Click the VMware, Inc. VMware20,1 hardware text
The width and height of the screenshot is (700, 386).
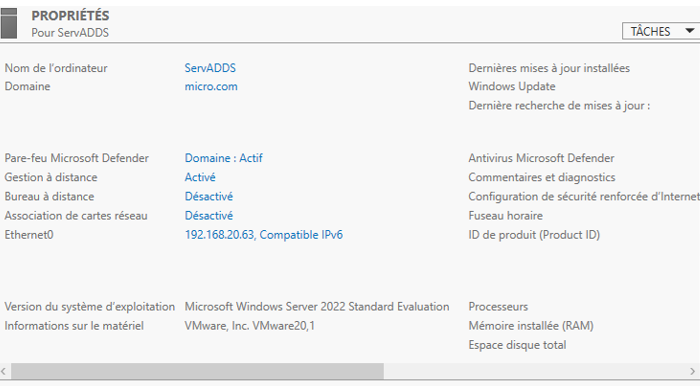point(250,326)
